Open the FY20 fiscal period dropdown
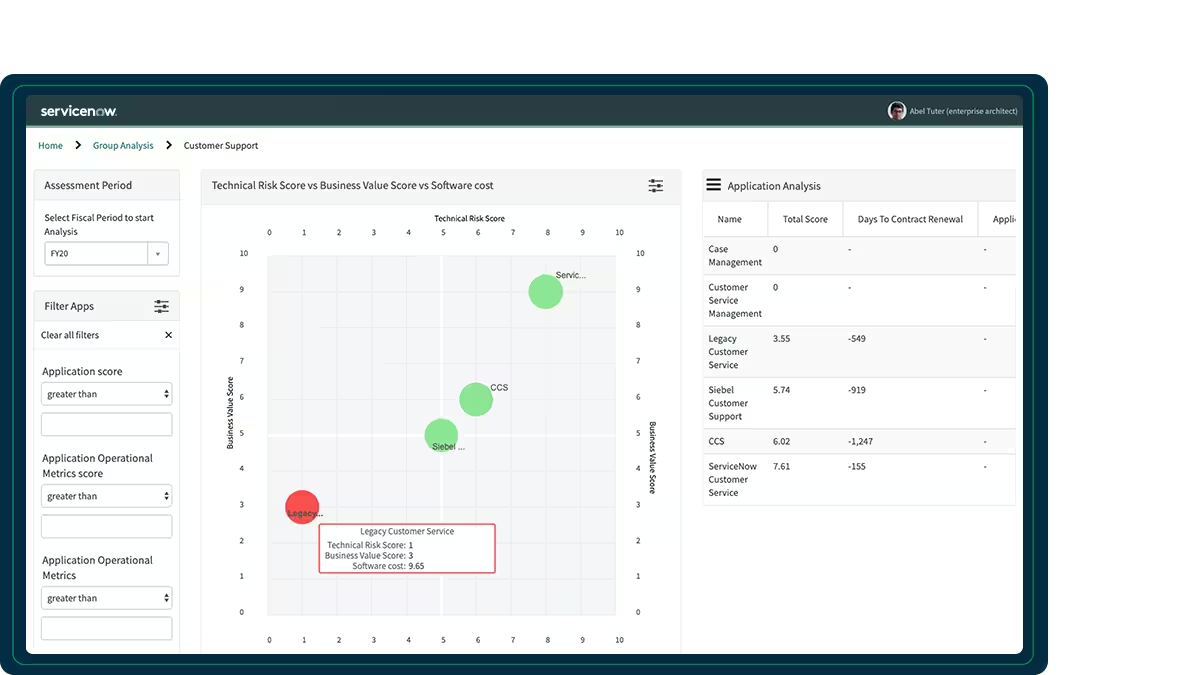 pyautogui.click(x=157, y=253)
